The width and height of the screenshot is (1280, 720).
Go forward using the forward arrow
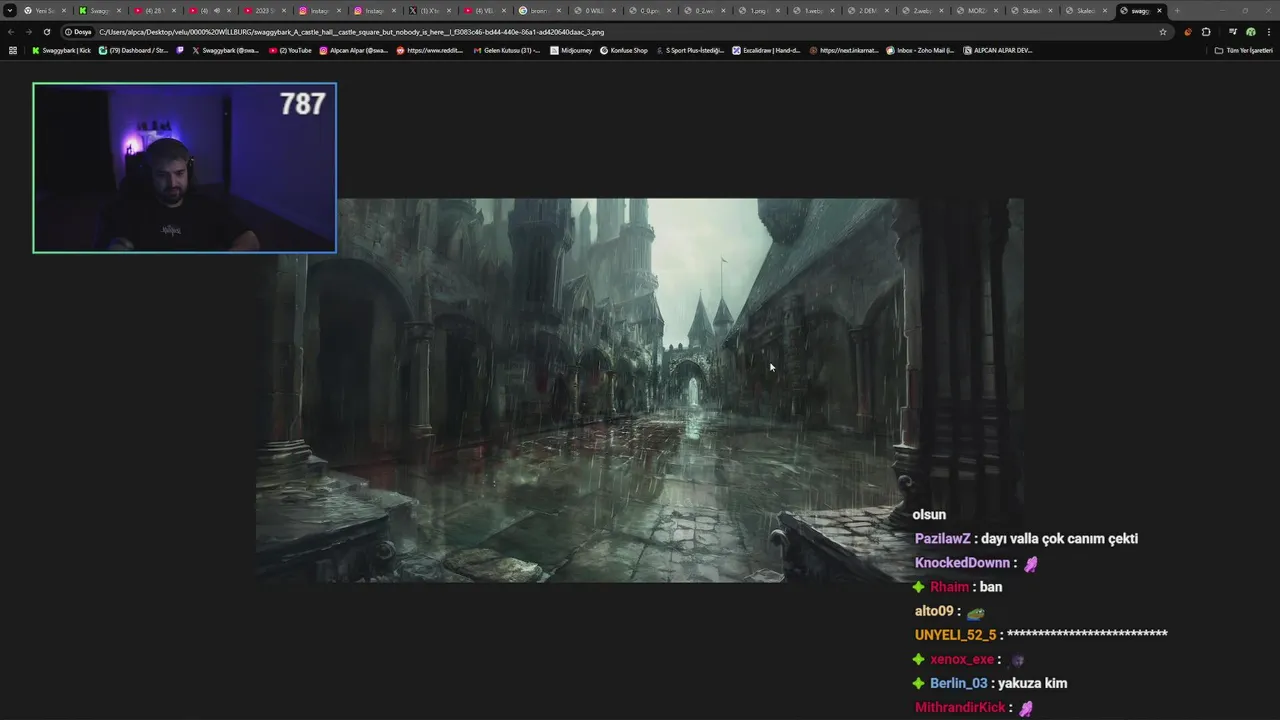pyautogui.click(x=28, y=32)
